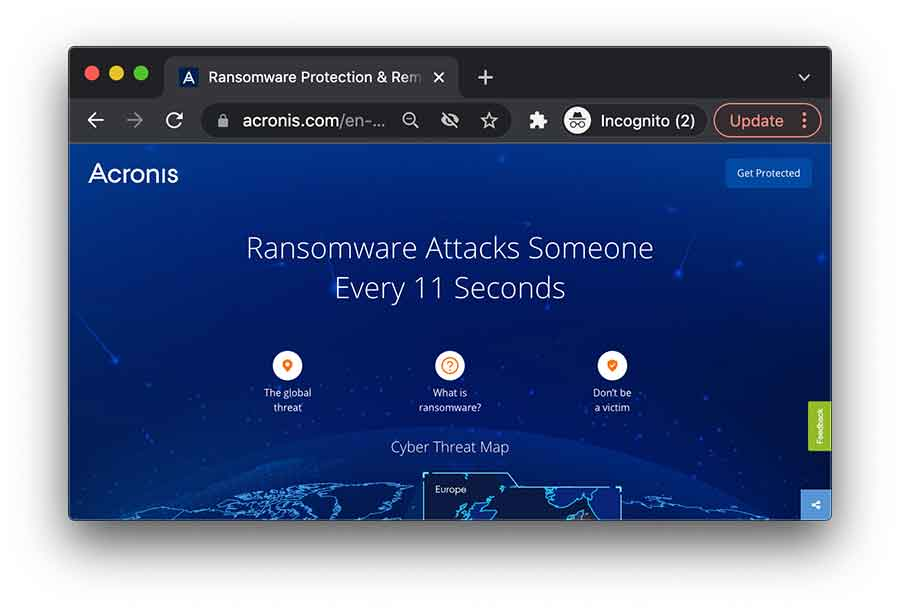Click the Acronis logo
Viewport: 900px width, 611px height.
133,173
